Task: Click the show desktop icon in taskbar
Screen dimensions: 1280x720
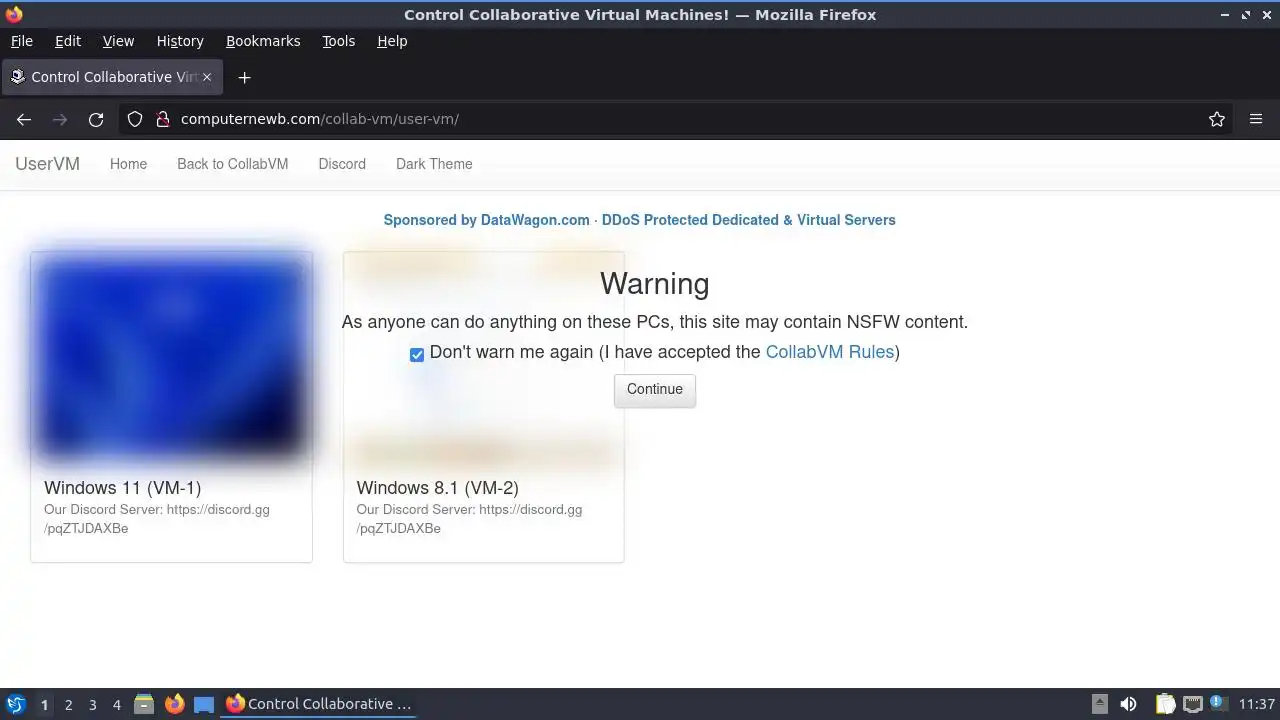Action: pyautogui.click(x=204, y=704)
